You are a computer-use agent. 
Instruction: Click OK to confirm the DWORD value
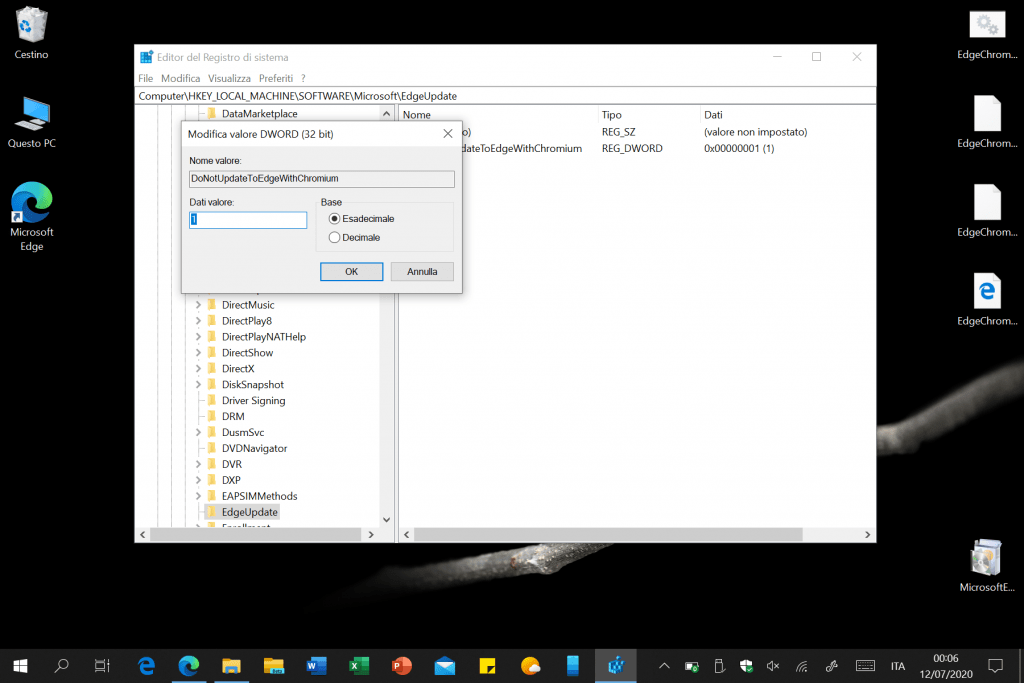[x=351, y=271]
